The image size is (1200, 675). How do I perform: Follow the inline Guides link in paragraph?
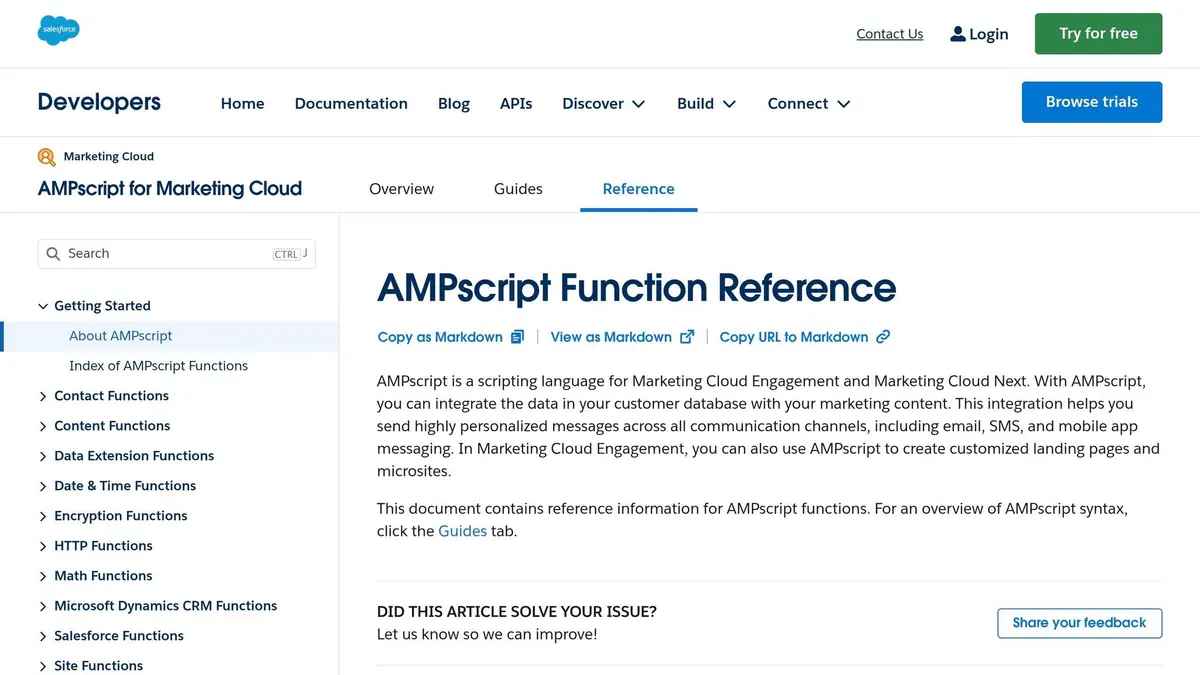click(x=462, y=531)
